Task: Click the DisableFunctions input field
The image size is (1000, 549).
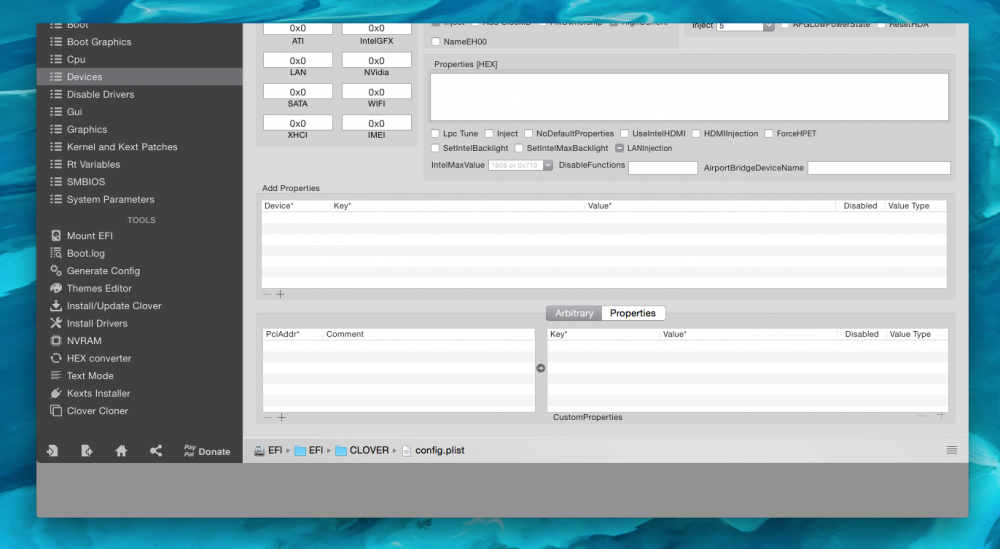Action: [663, 168]
